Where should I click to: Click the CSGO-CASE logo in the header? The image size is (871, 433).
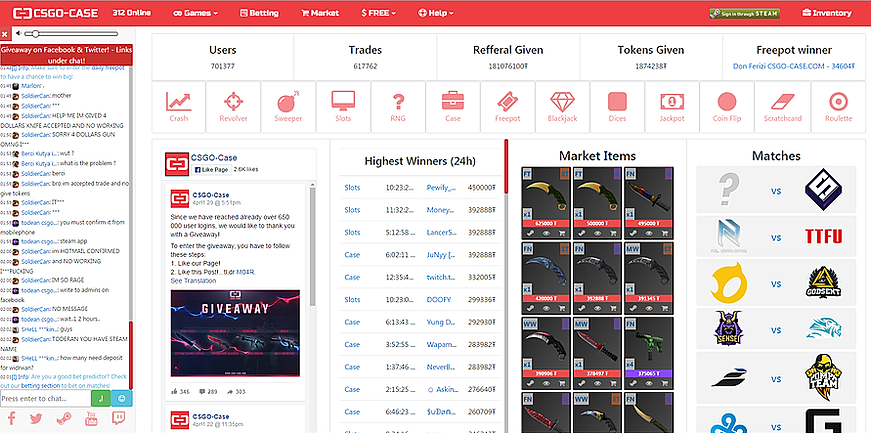pos(56,13)
